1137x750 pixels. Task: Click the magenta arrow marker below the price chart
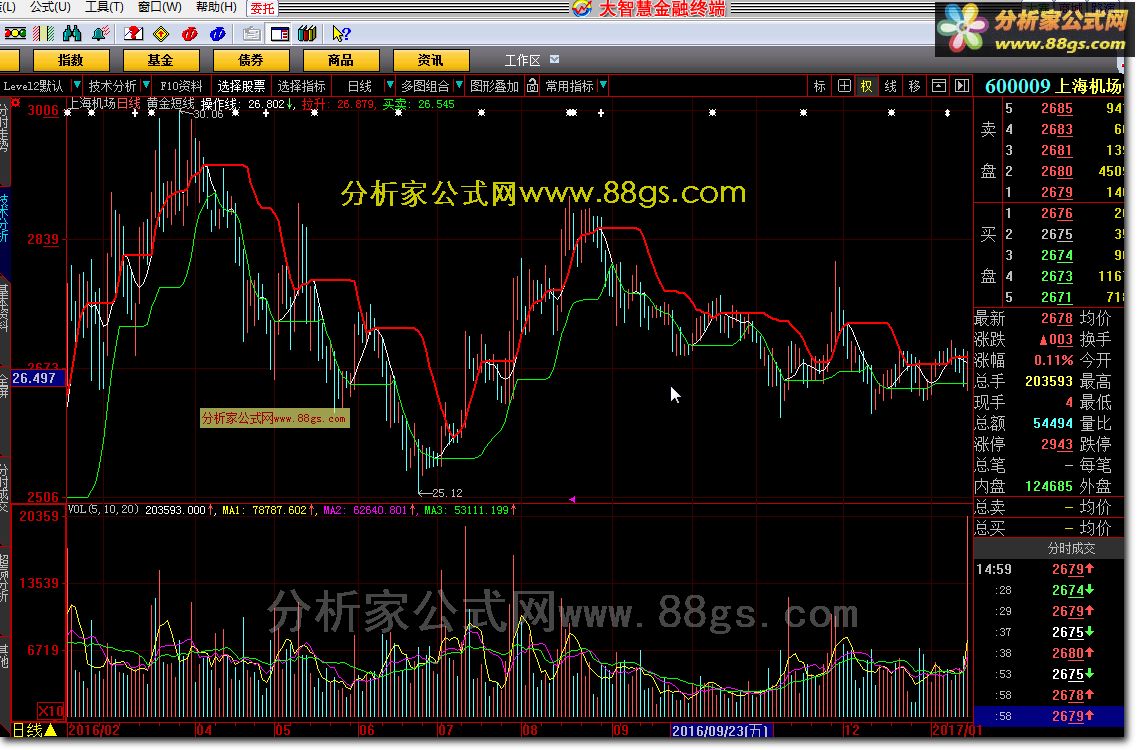pos(572,499)
